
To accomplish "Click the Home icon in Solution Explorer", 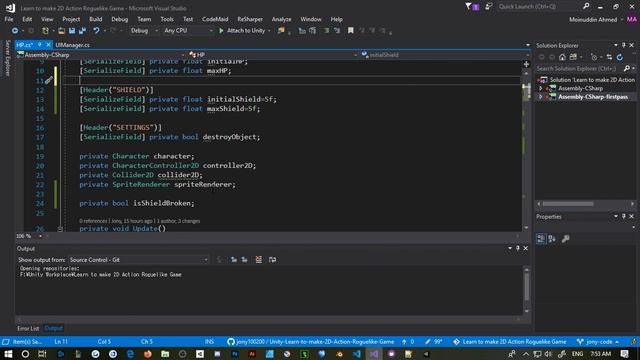I will (x=562, y=57).
